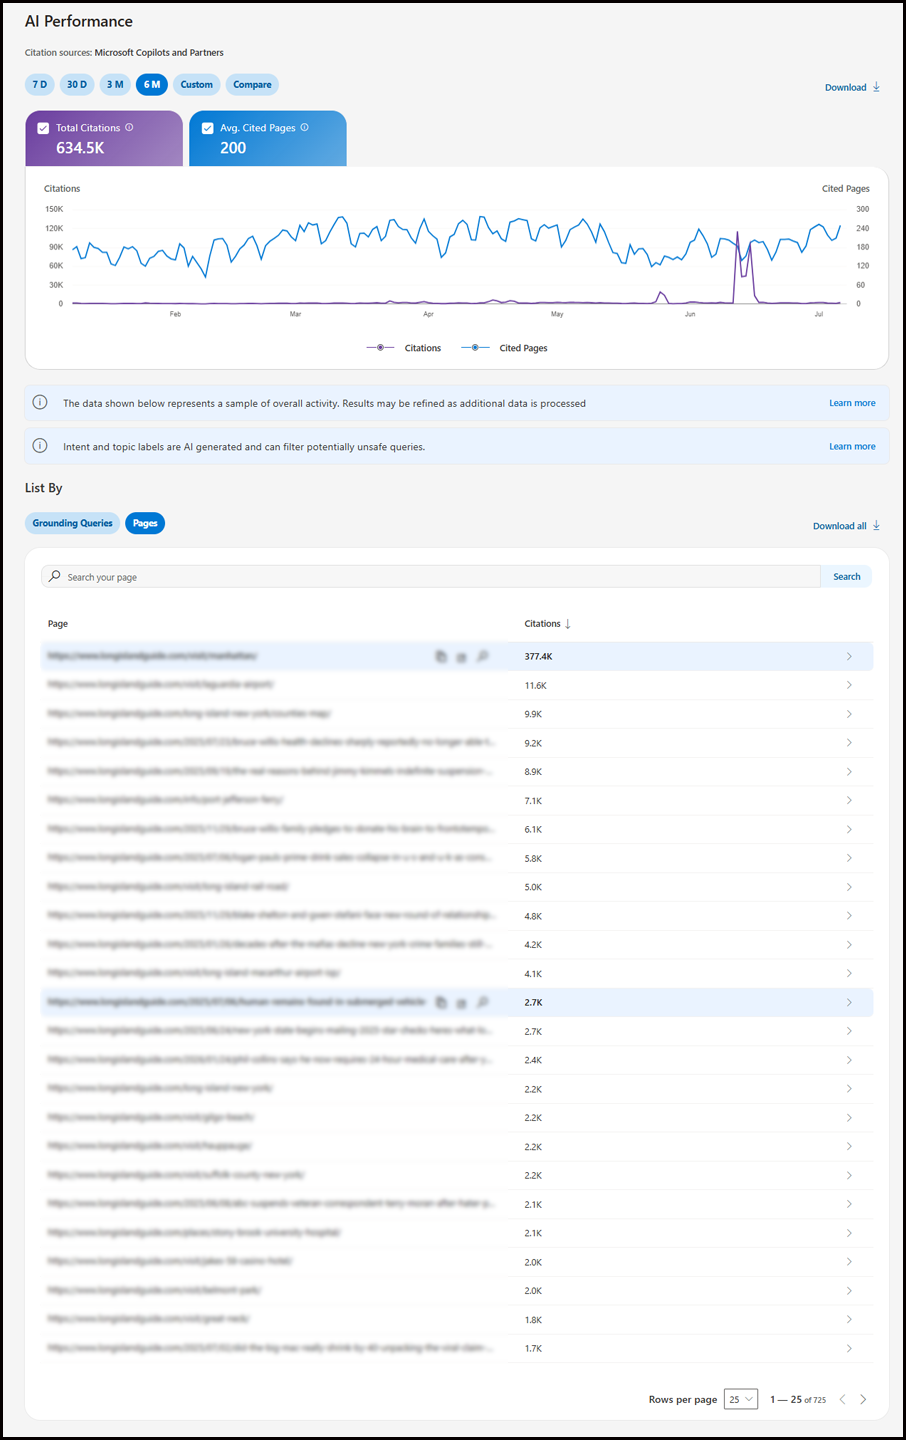Screen dimensions: 906x1440
Task: Click the 5.0K citations value
Action: point(533,887)
